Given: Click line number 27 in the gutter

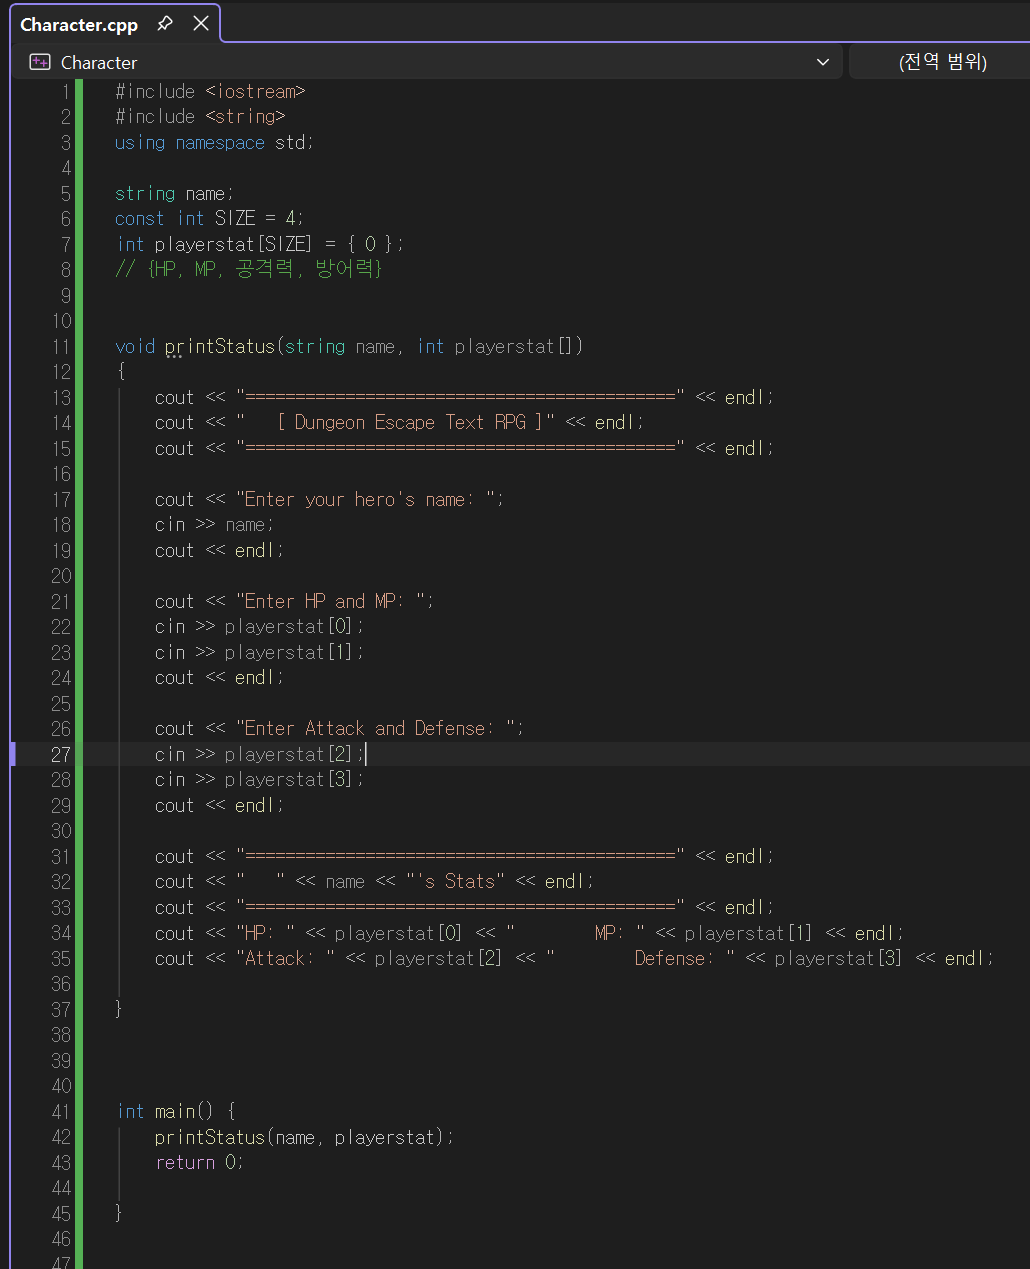Looking at the screenshot, I should coord(61,754).
